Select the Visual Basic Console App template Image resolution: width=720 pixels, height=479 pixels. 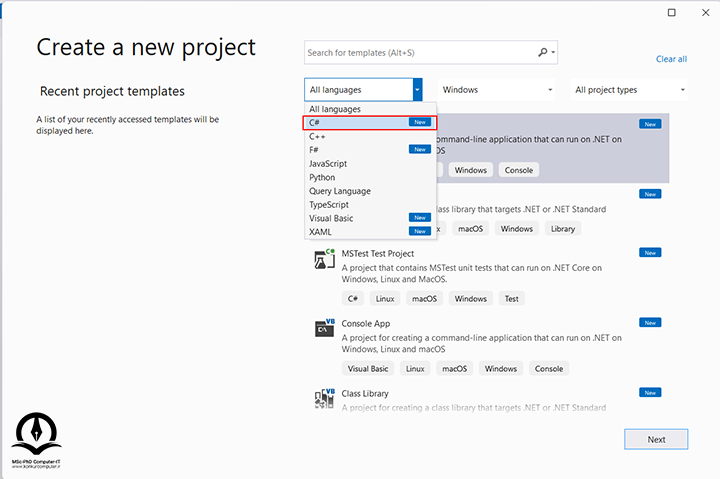[489, 346]
